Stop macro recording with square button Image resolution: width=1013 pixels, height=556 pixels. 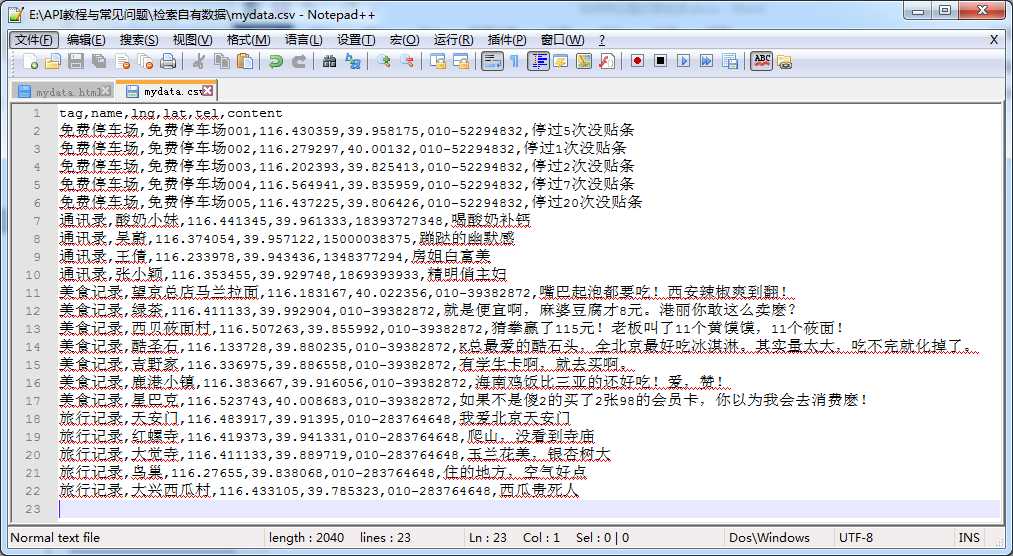pyautogui.click(x=660, y=61)
